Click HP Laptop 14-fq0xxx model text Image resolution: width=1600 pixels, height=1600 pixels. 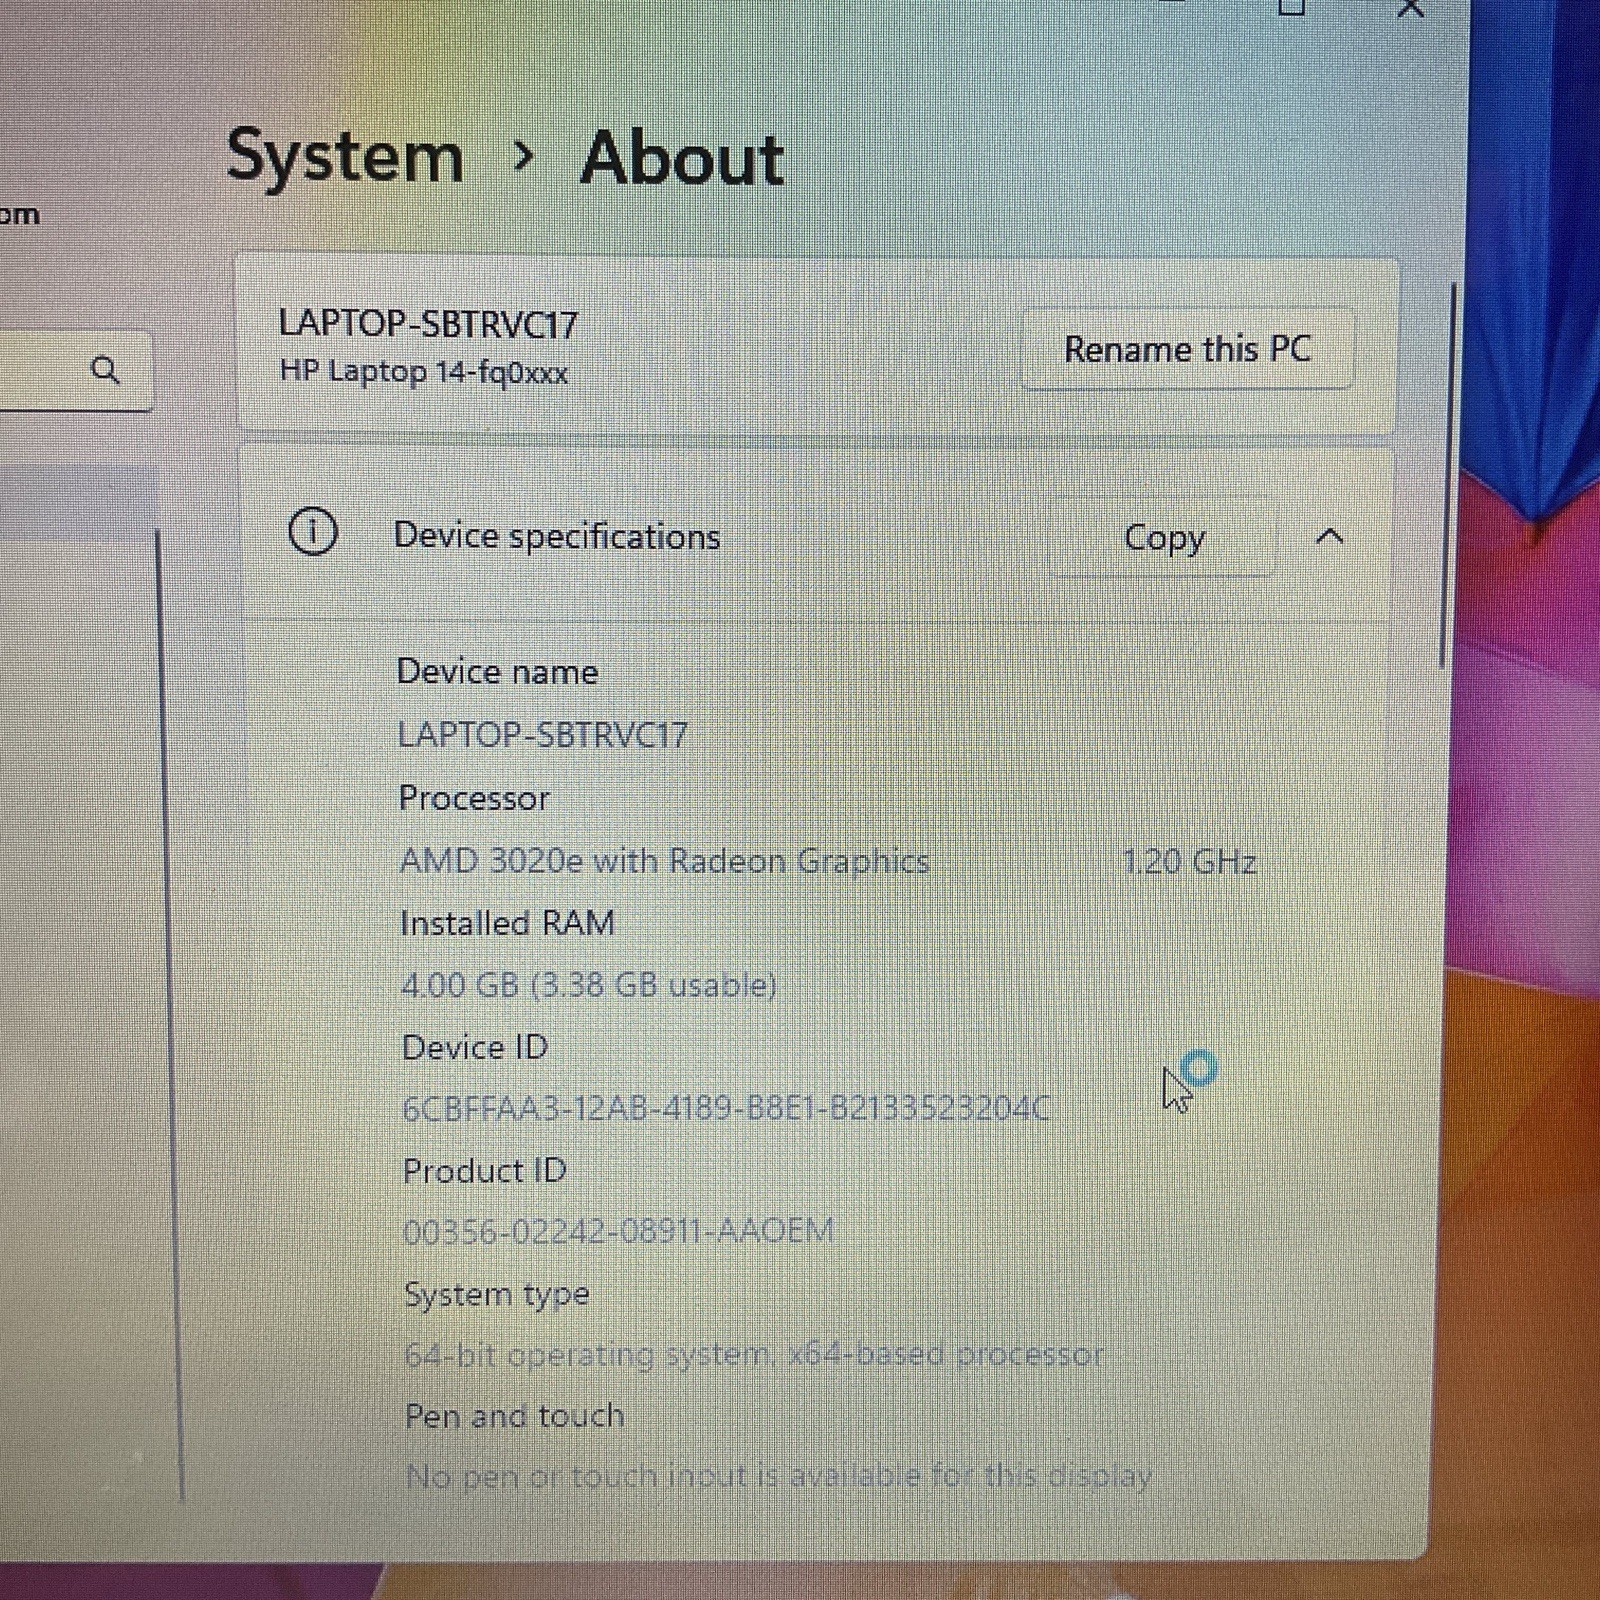coord(424,372)
